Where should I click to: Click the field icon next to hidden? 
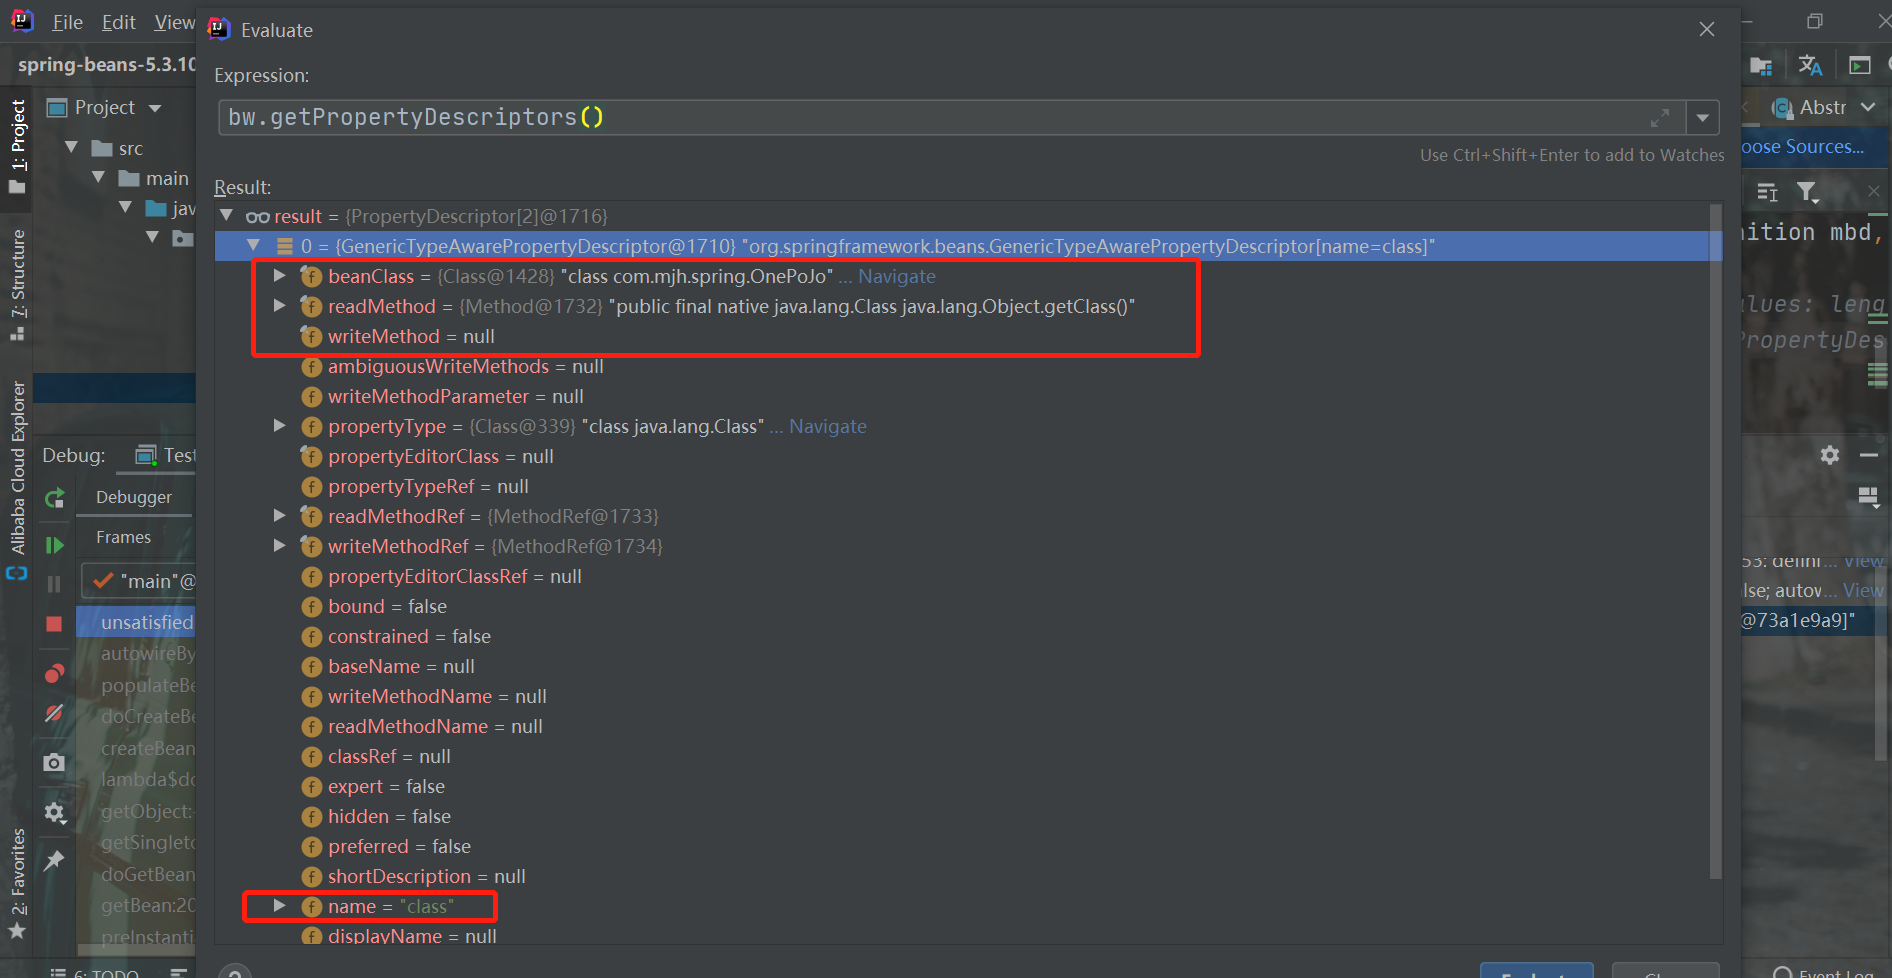coord(312,817)
